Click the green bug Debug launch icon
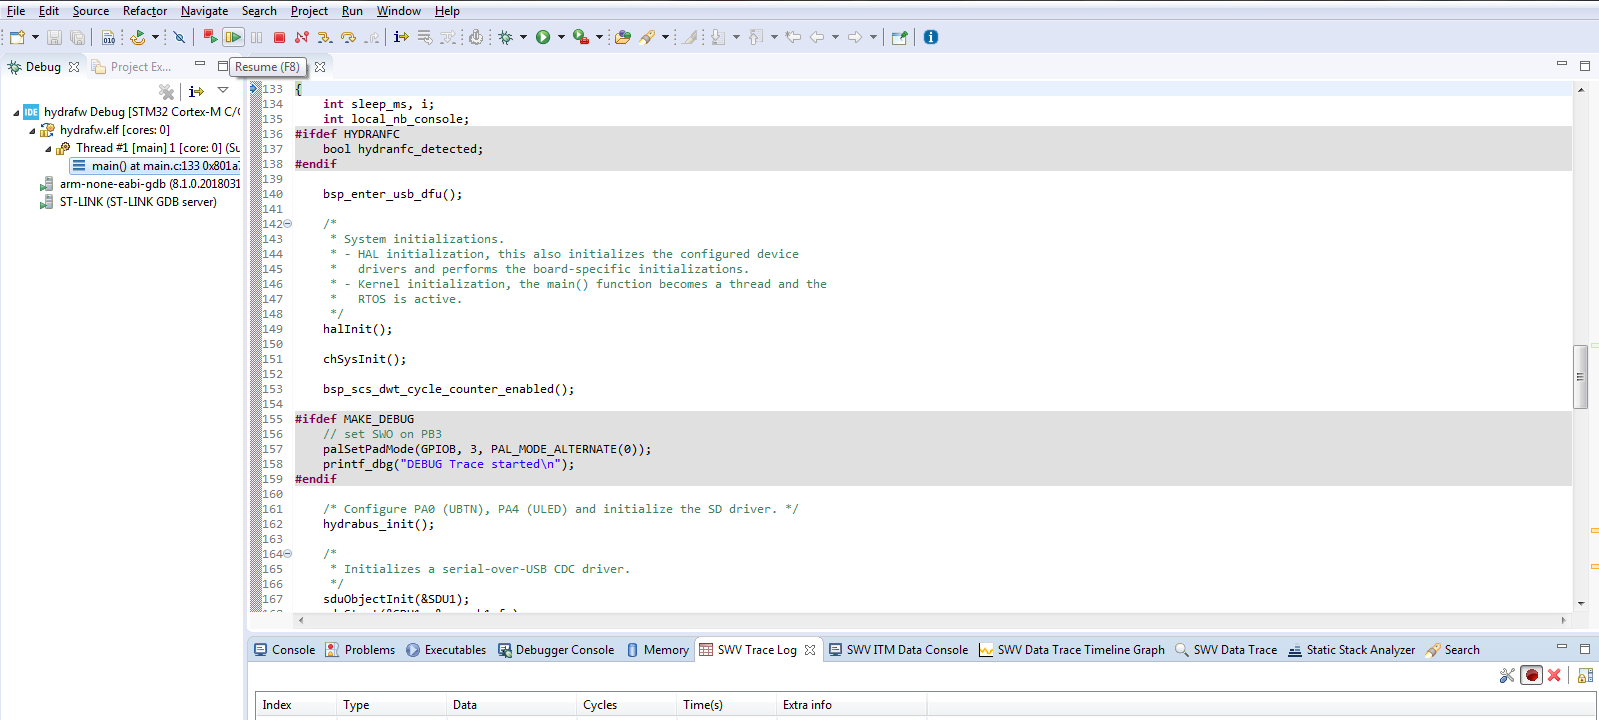Image resolution: width=1599 pixels, height=720 pixels. [506, 37]
